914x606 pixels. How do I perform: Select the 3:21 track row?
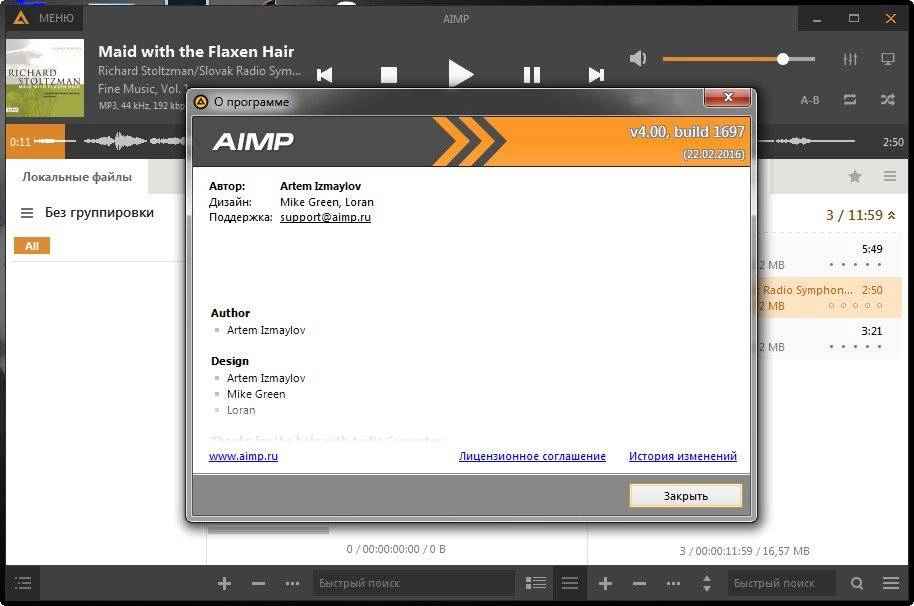click(829, 339)
